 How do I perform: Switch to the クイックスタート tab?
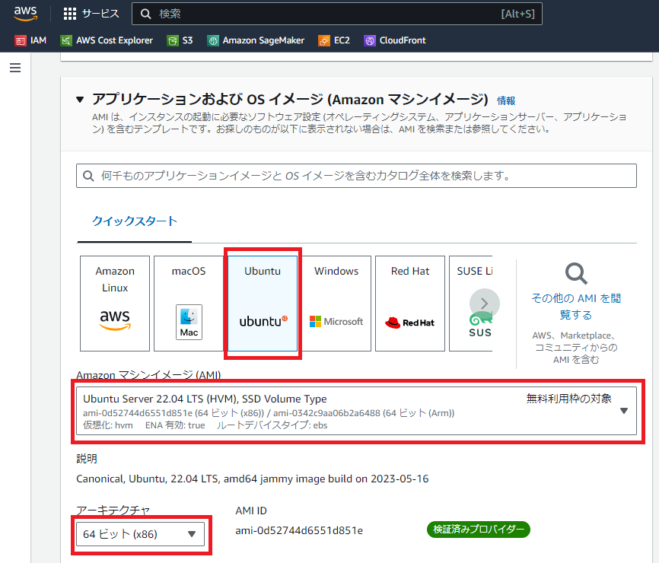point(134,221)
